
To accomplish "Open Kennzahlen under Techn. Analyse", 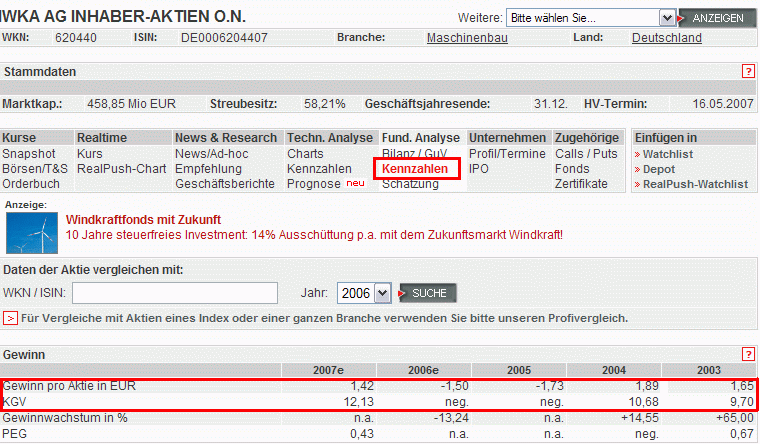I will (319, 169).
